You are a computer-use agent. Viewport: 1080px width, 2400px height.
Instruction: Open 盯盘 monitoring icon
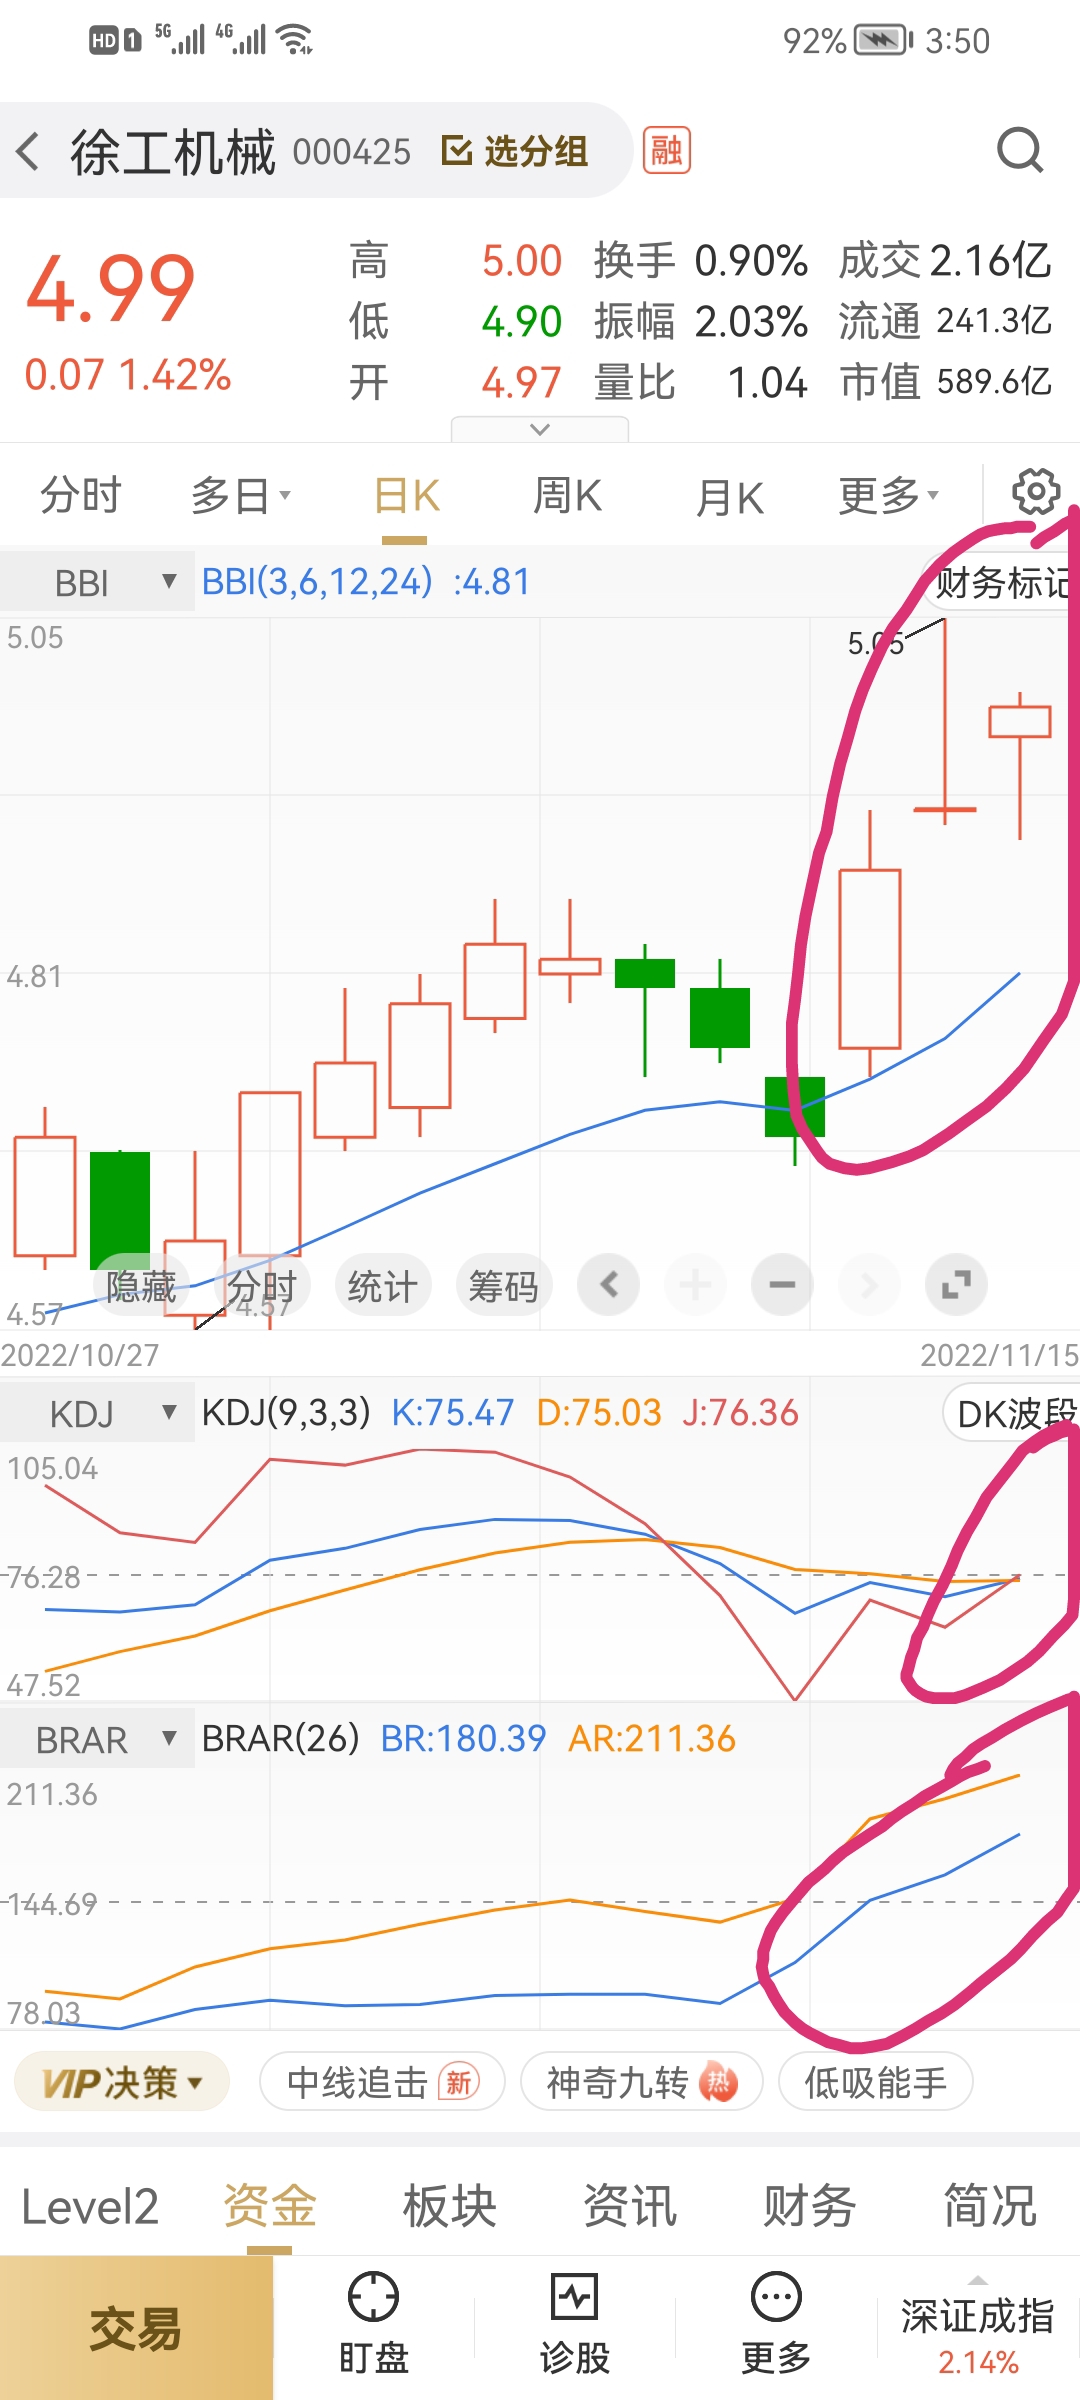tap(373, 2323)
